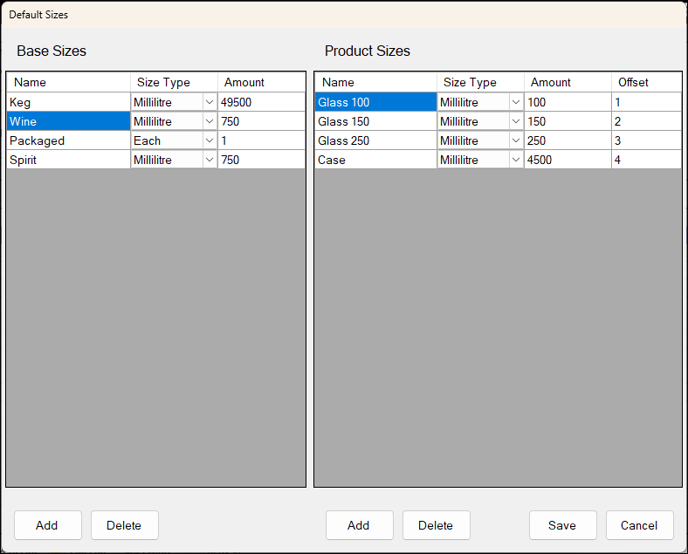This screenshot has width=688, height=554.
Task: Open Size Type dropdown for Packaged row
Action: (x=209, y=141)
